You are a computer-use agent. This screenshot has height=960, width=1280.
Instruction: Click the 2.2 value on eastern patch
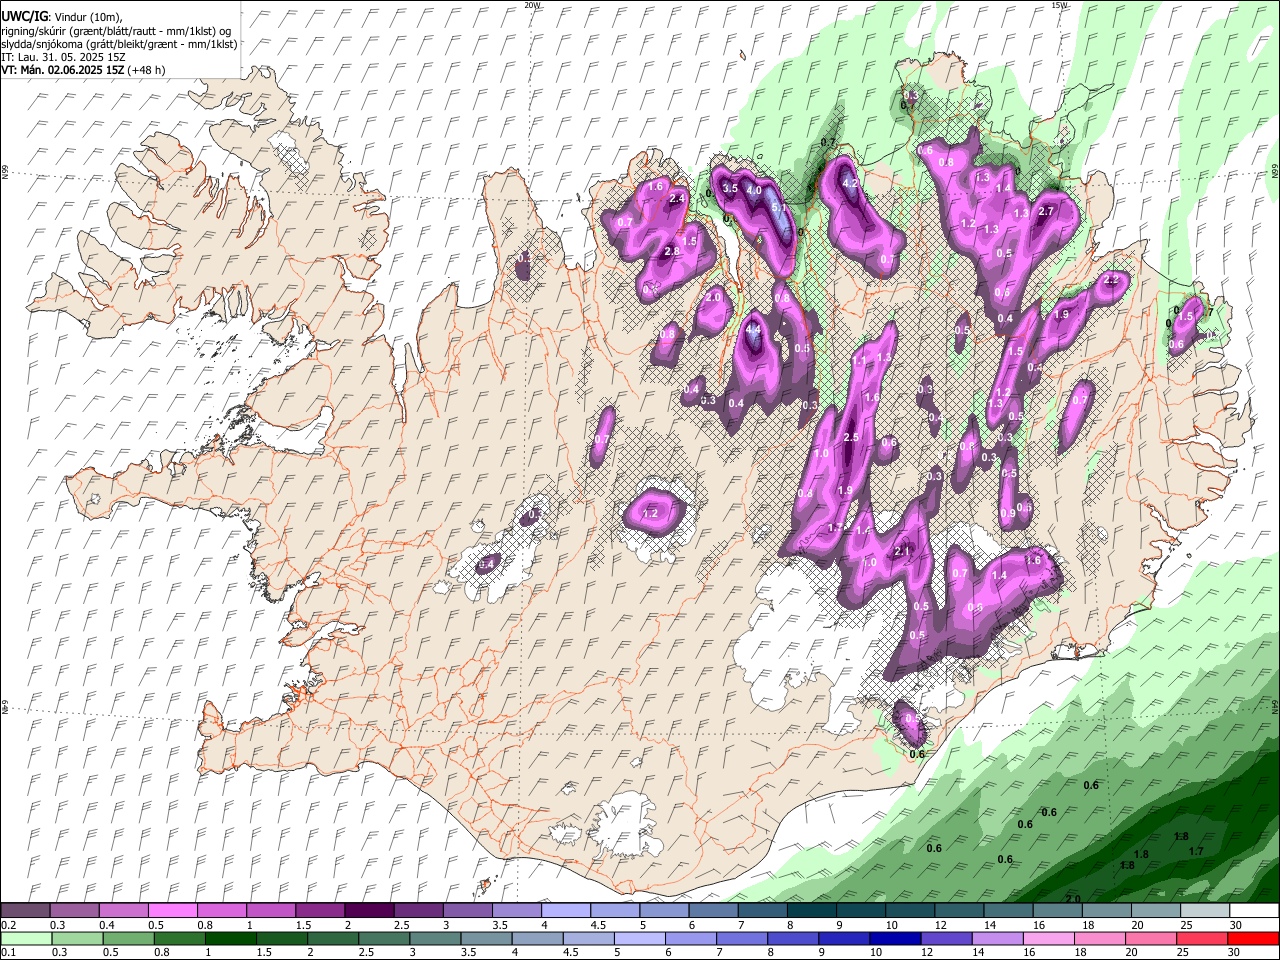point(1111,281)
